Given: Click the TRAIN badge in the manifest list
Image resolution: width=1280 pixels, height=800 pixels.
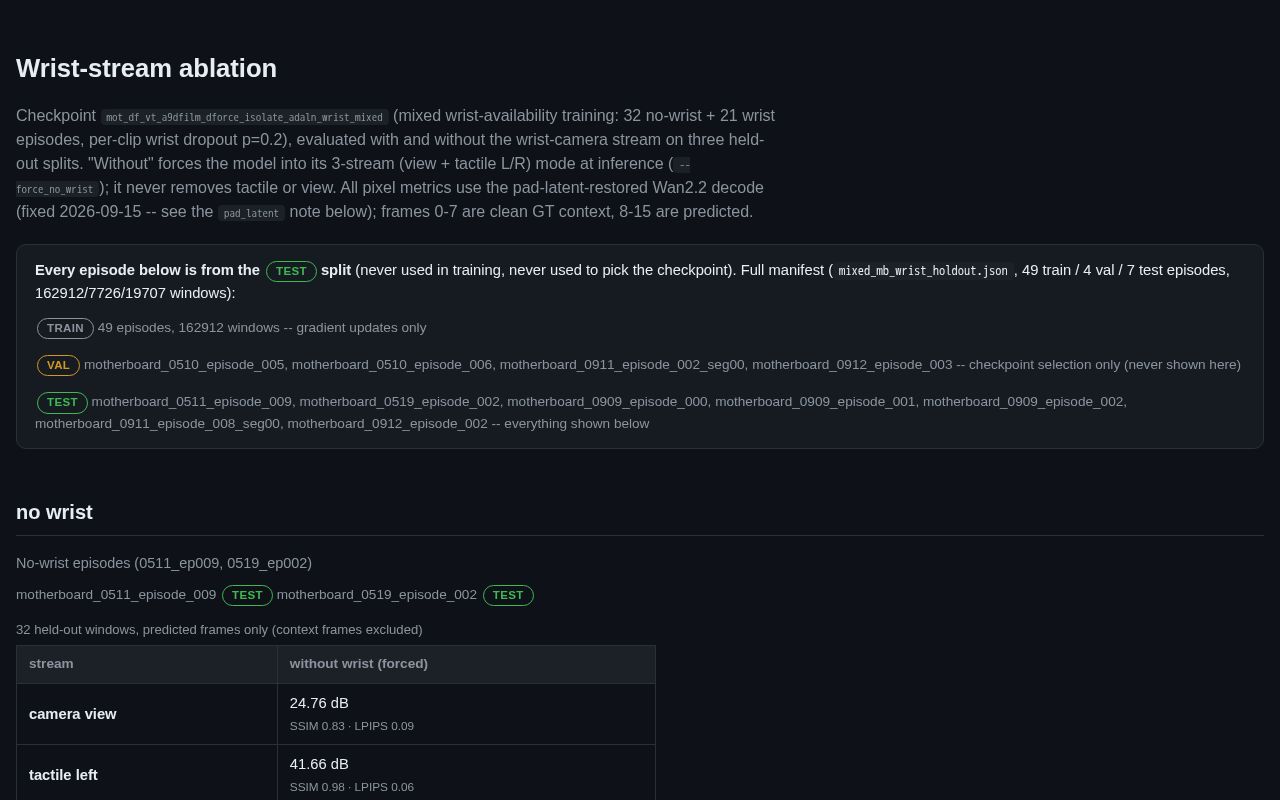Looking at the screenshot, I should point(65,328).
